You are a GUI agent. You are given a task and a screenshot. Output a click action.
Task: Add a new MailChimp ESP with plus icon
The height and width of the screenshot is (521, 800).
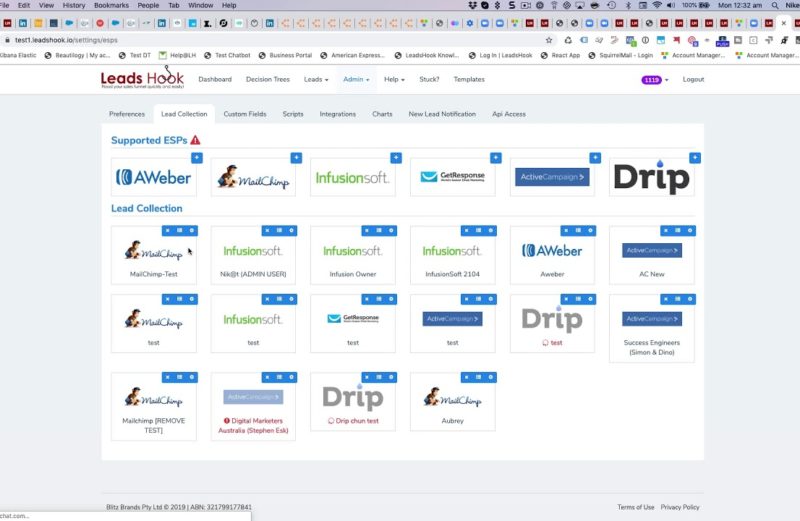[x=296, y=158]
